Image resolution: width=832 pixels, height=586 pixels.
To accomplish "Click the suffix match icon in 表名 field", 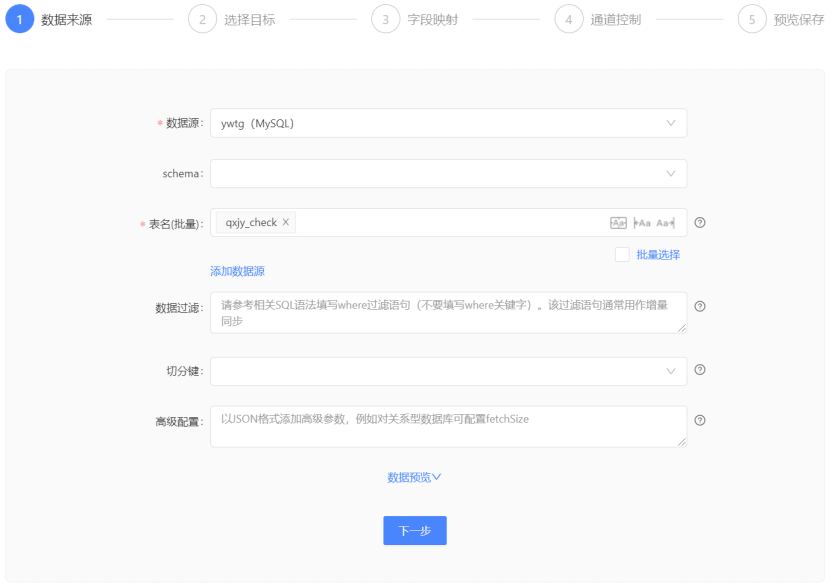I will click(x=666, y=223).
